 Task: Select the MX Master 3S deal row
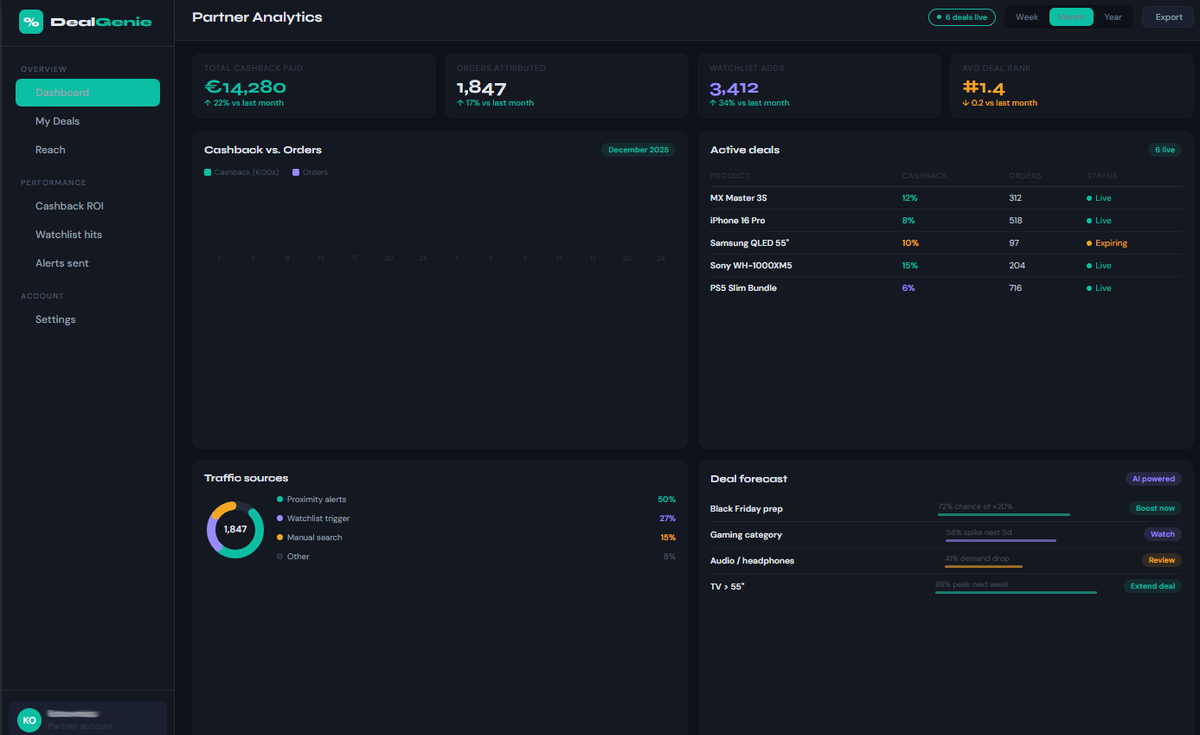(945, 198)
